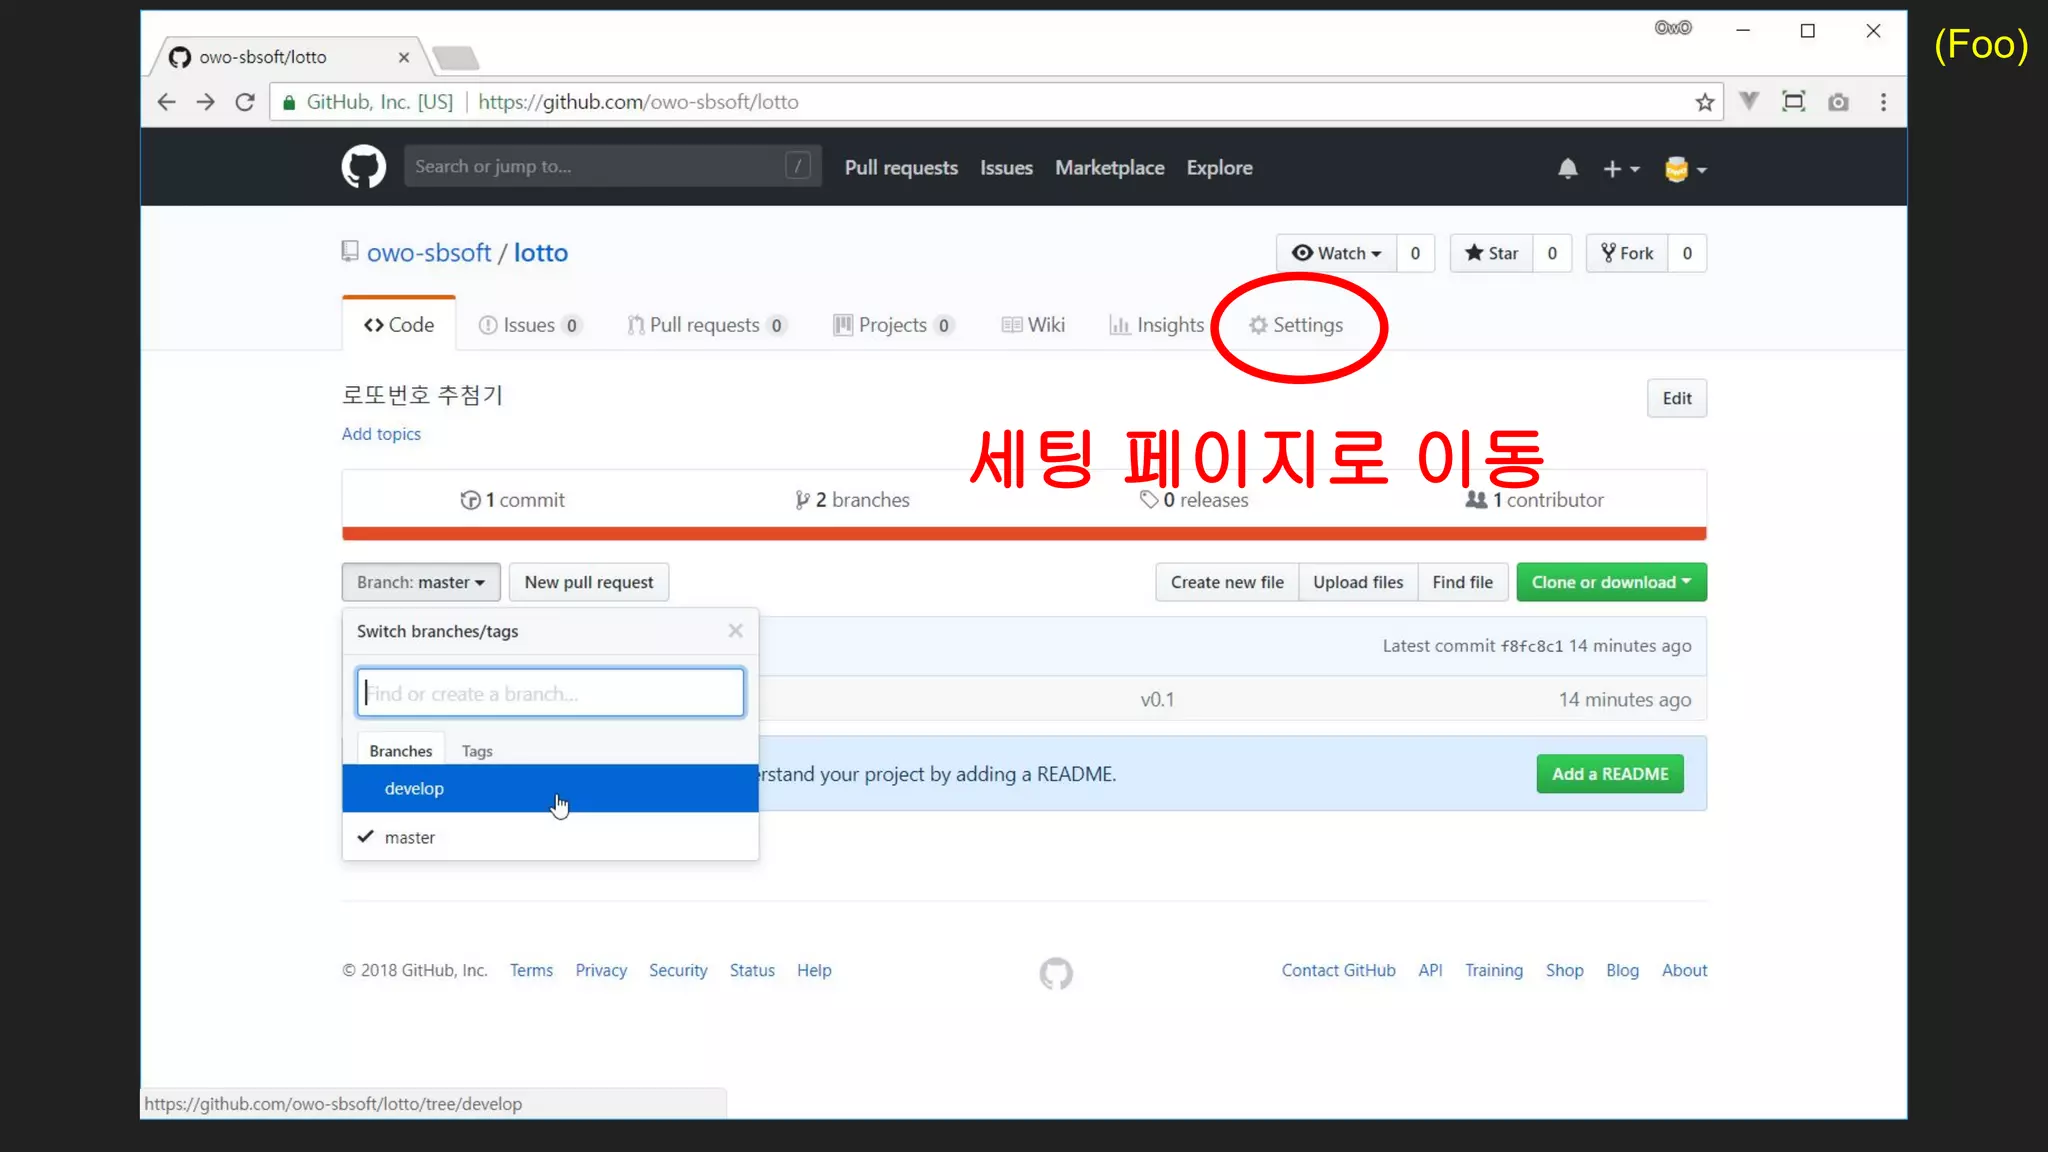Open the notifications bell icon
Image resolution: width=2048 pixels, height=1152 pixels.
click(1567, 169)
